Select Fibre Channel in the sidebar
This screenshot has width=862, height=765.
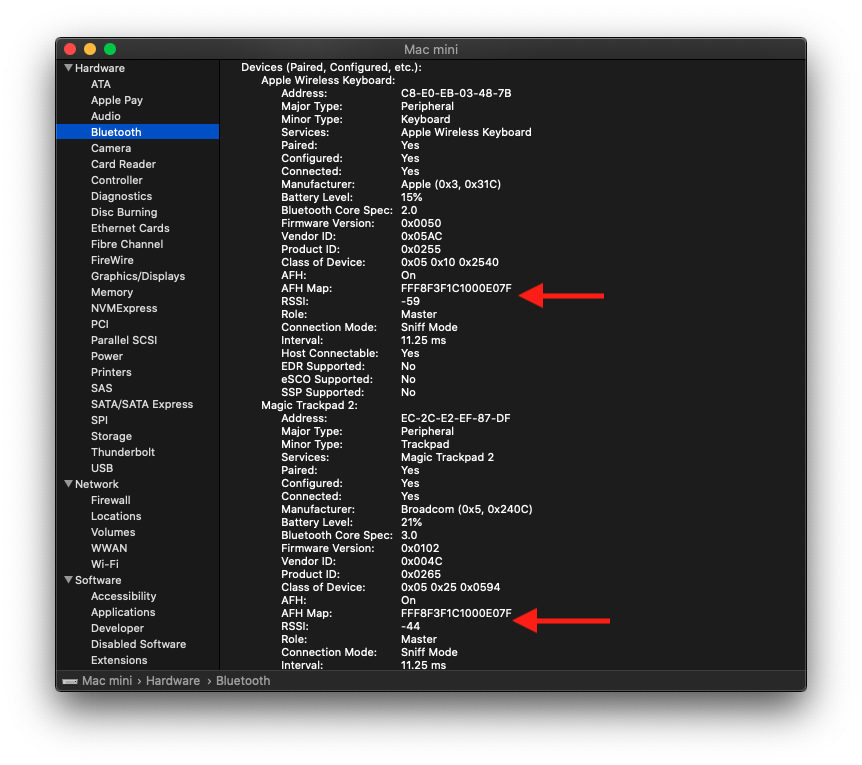127,244
